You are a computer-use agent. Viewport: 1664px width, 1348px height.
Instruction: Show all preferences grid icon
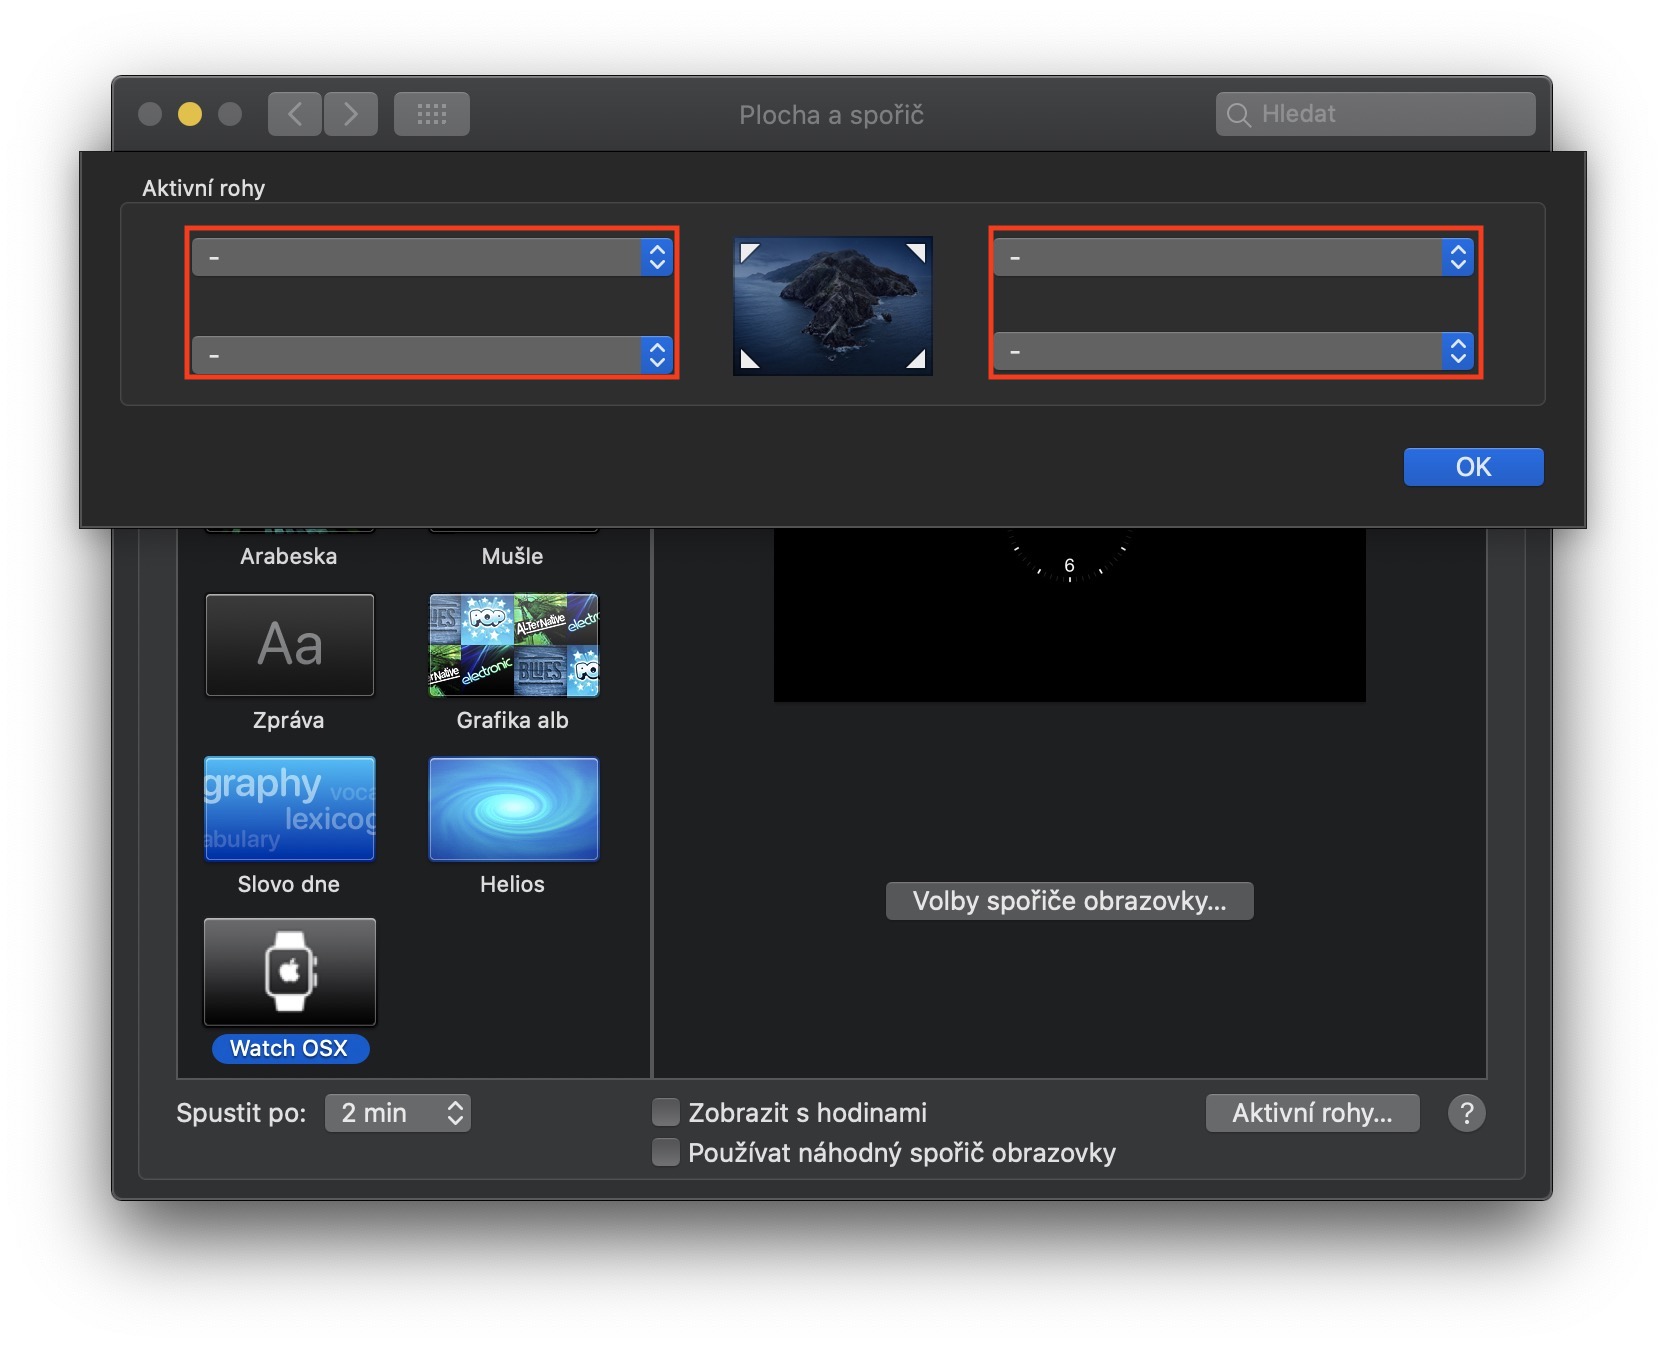431,114
